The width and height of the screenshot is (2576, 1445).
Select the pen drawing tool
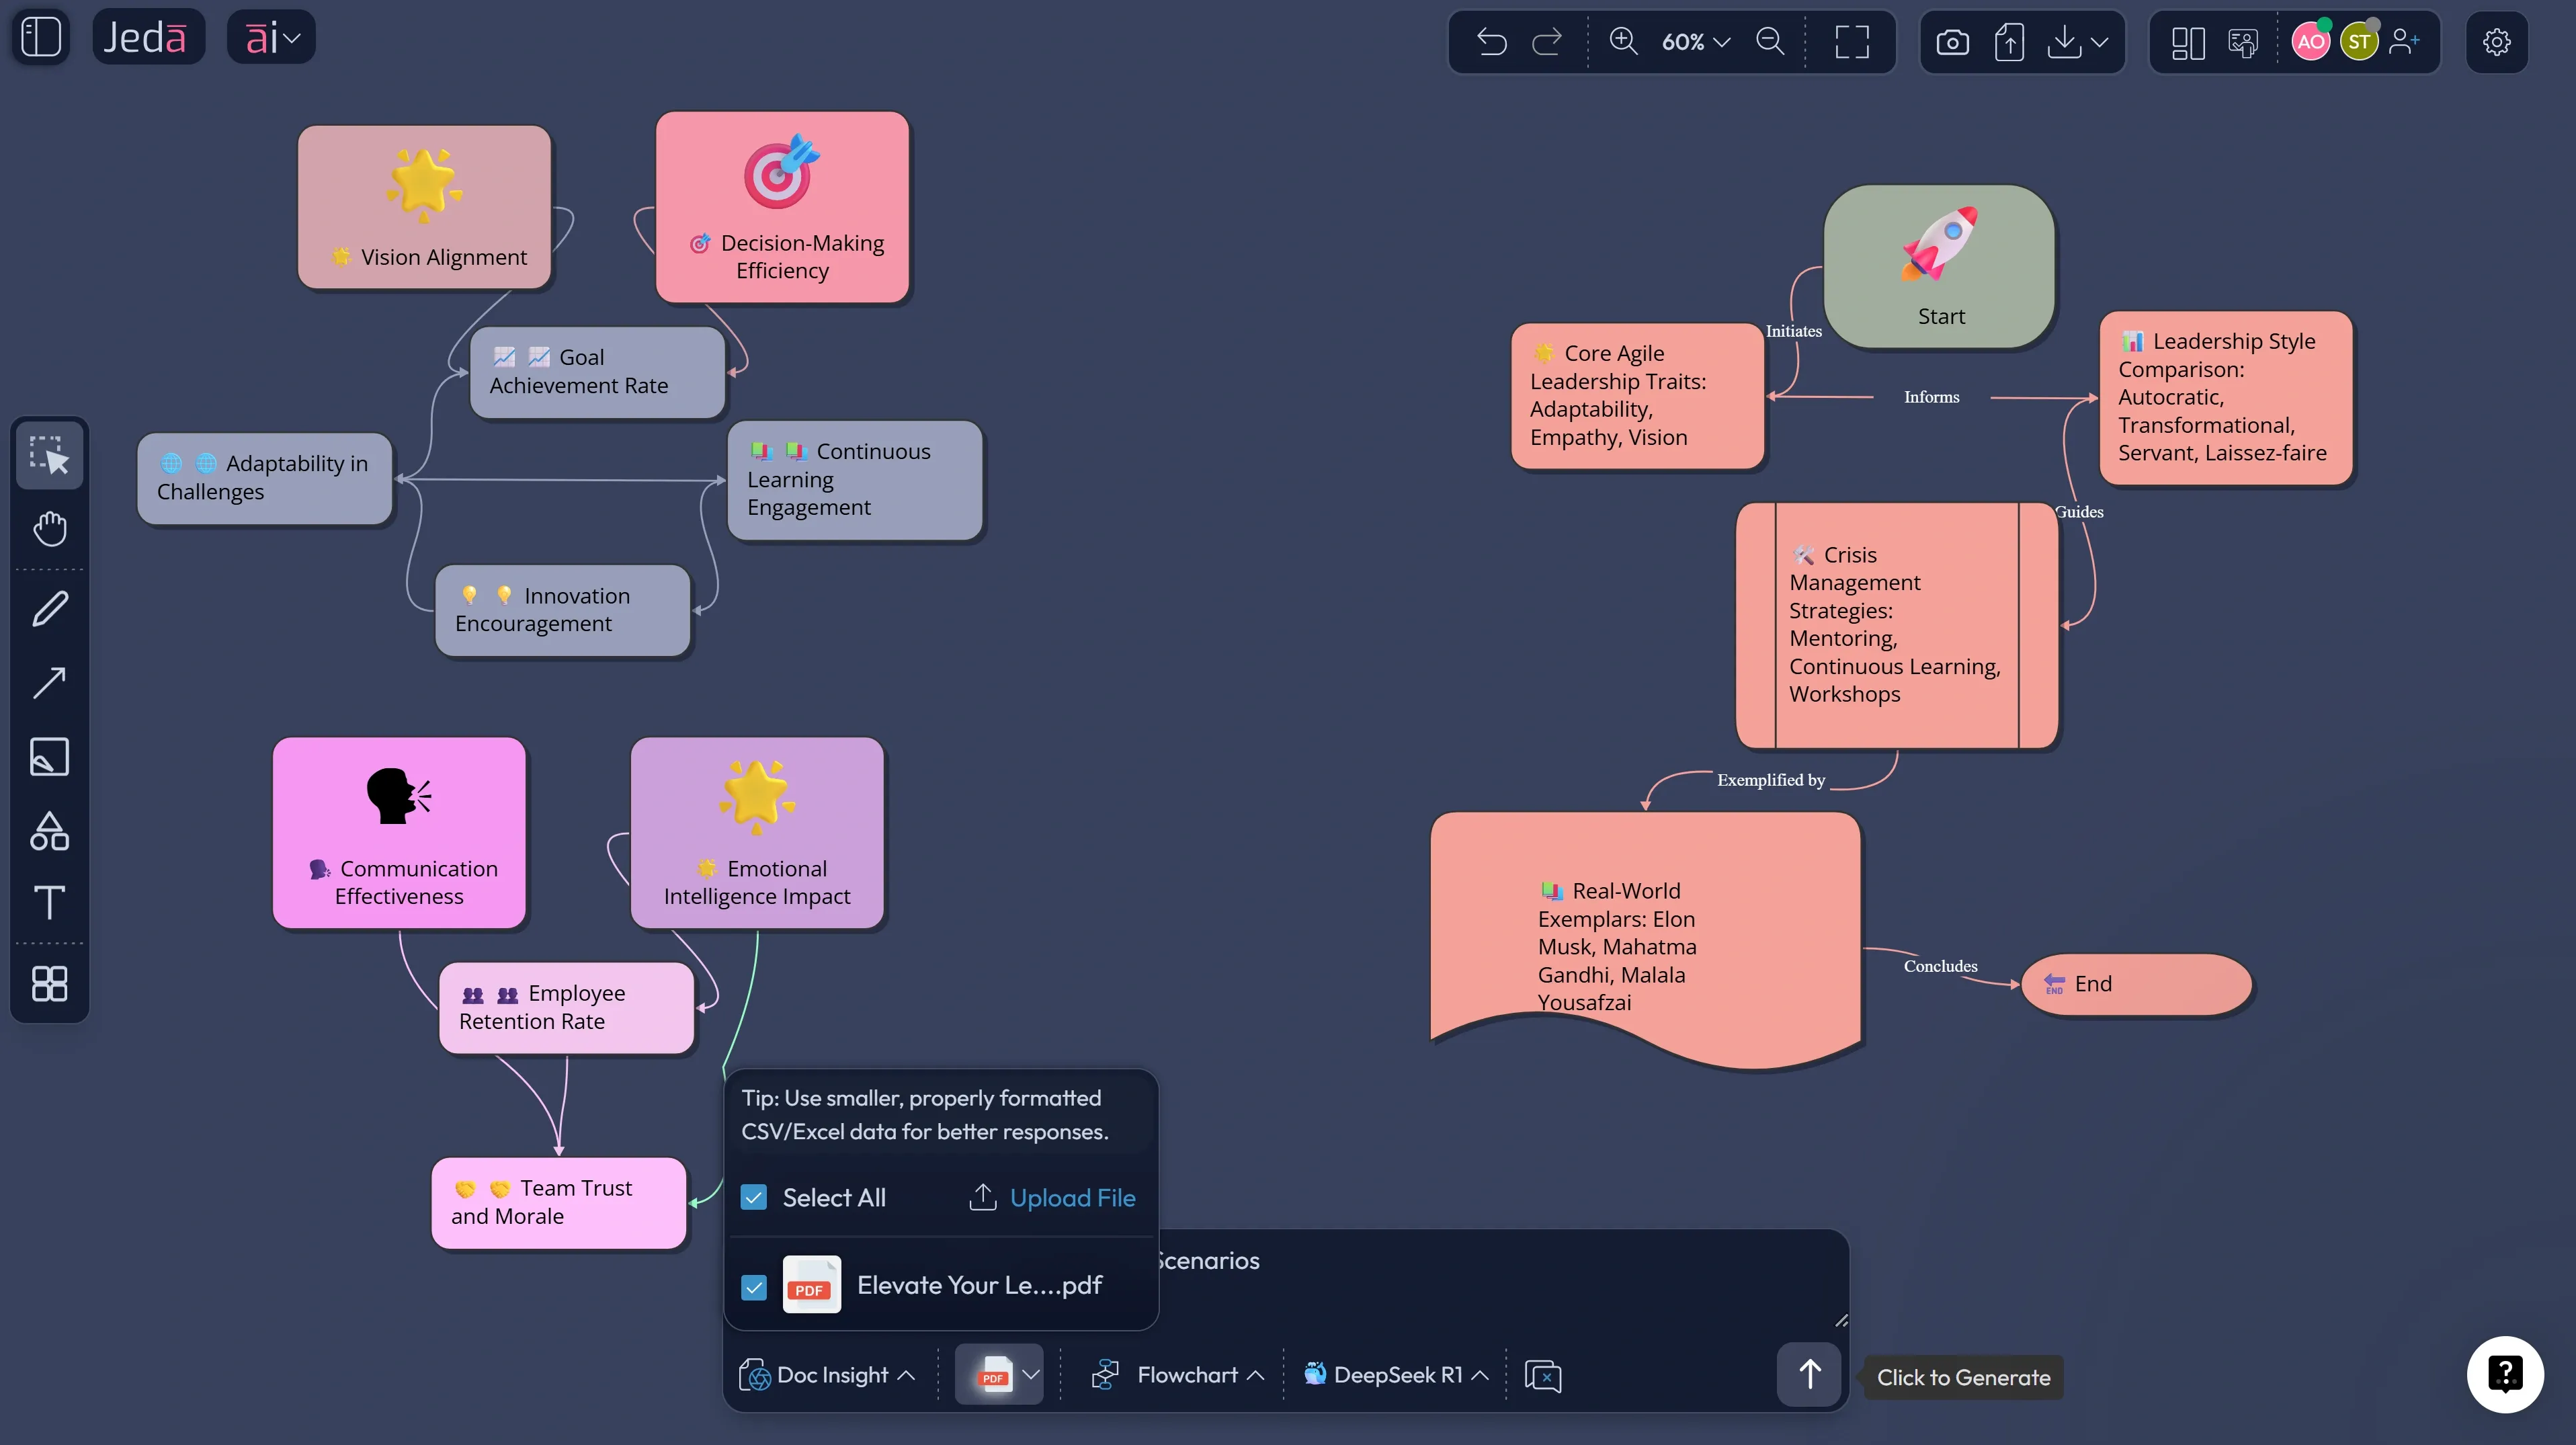click(50, 608)
